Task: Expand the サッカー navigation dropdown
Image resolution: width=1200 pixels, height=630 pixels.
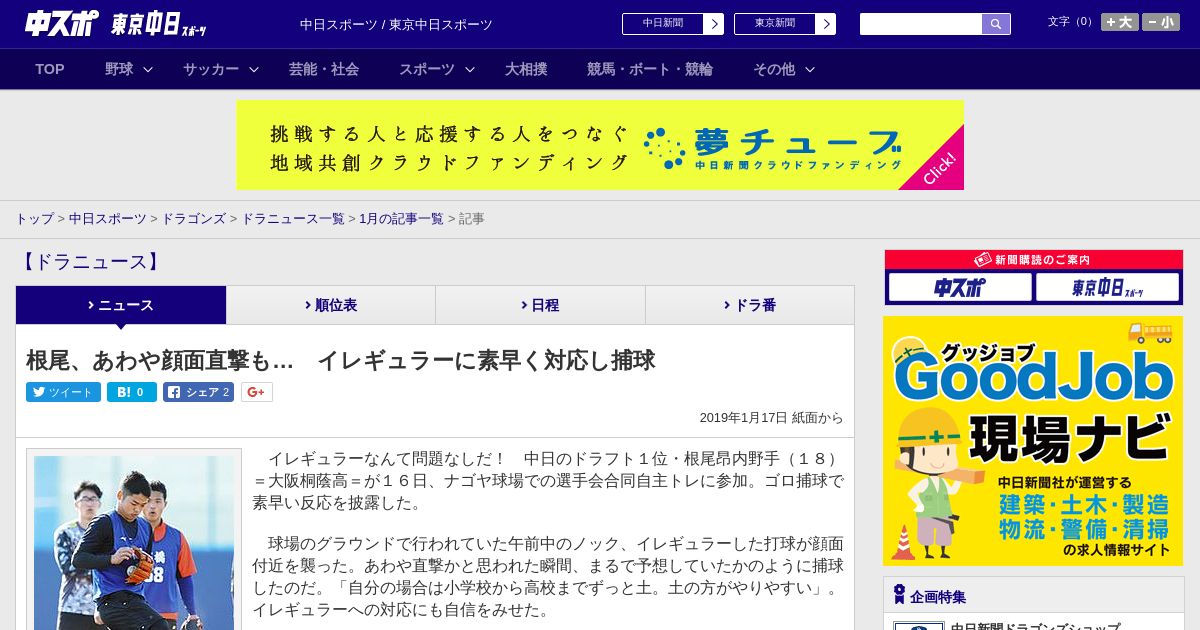Action: pyautogui.click(x=221, y=69)
